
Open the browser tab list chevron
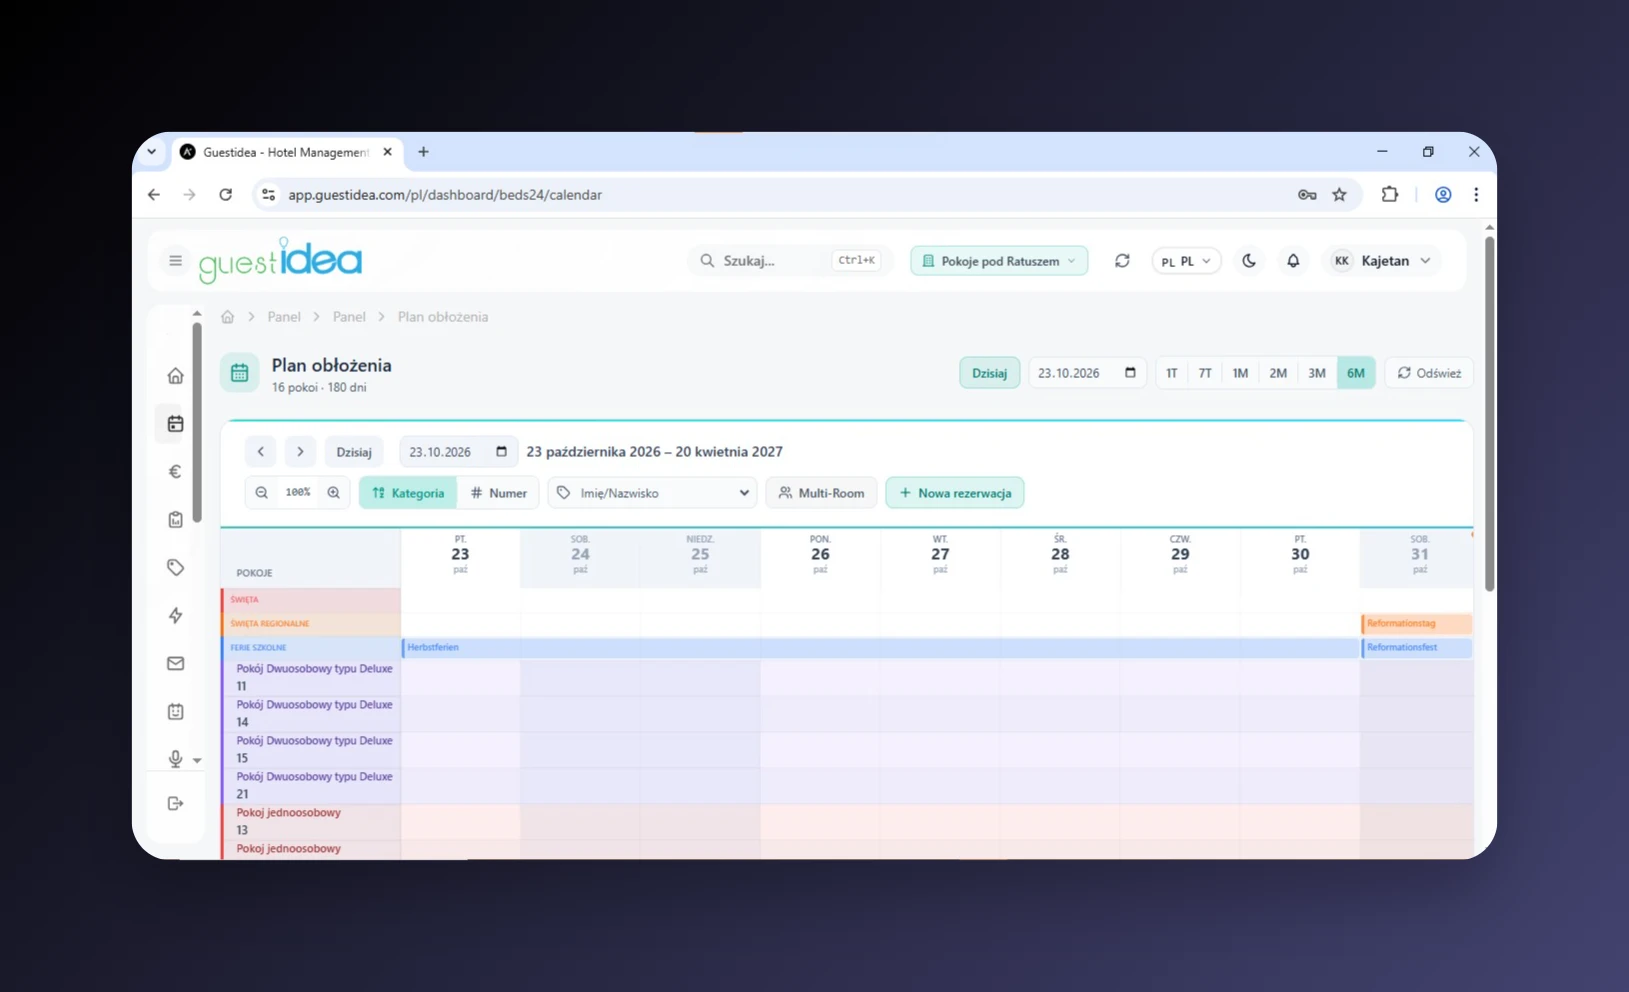tap(152, 152)
